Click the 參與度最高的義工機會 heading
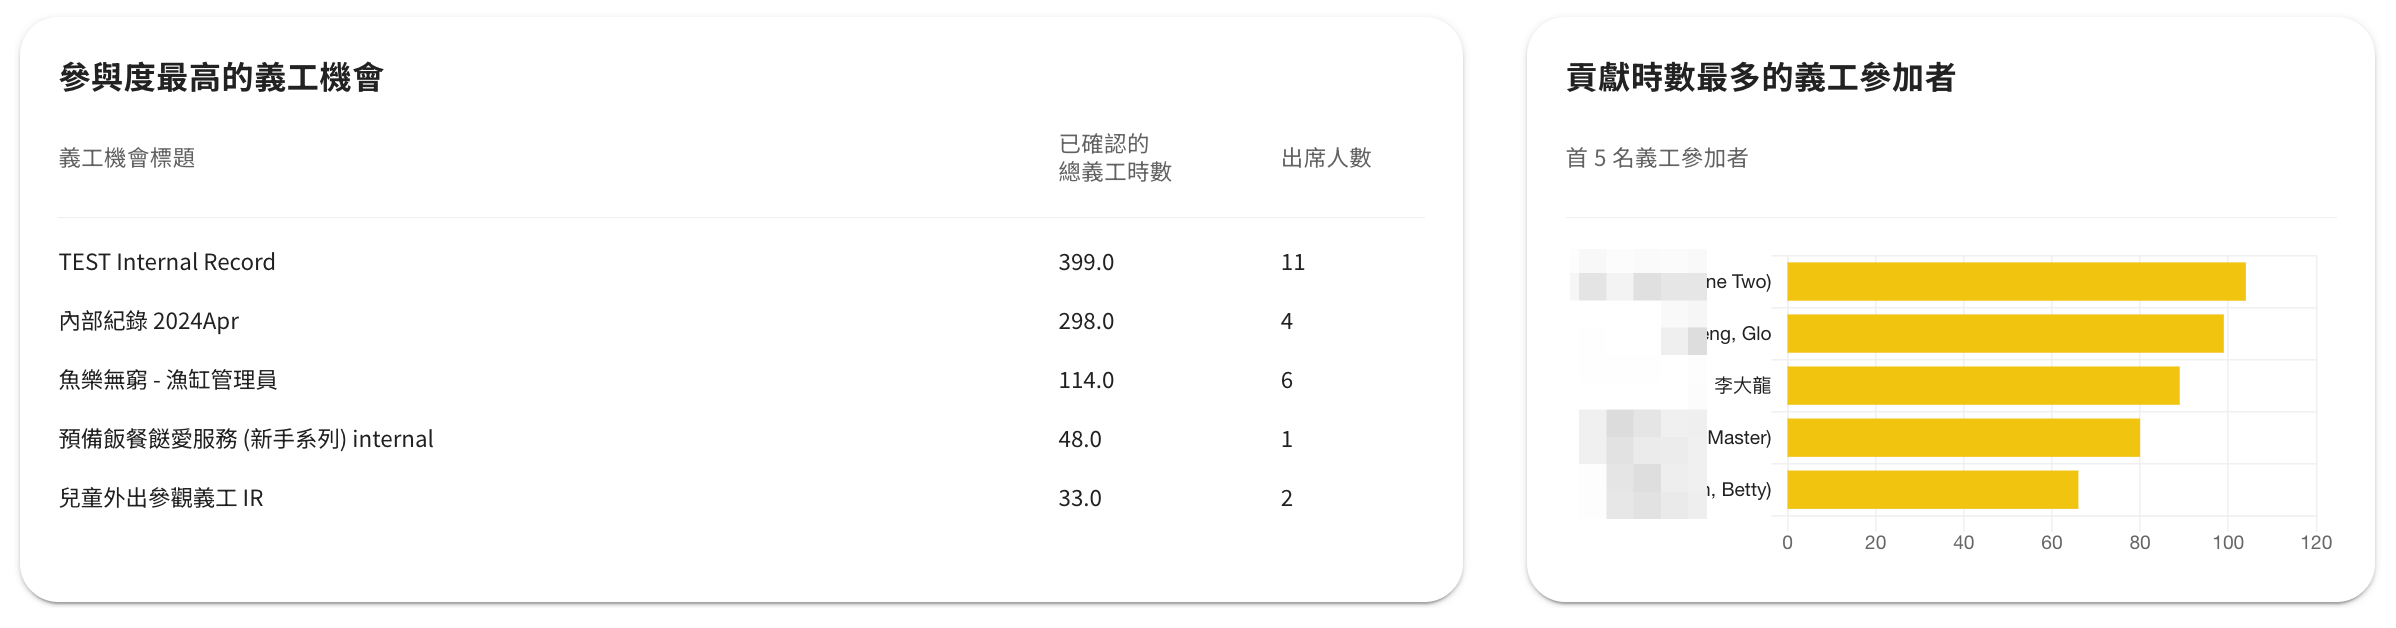The width and height of the screenshot is (2396, 628). (x=221, y=77)
